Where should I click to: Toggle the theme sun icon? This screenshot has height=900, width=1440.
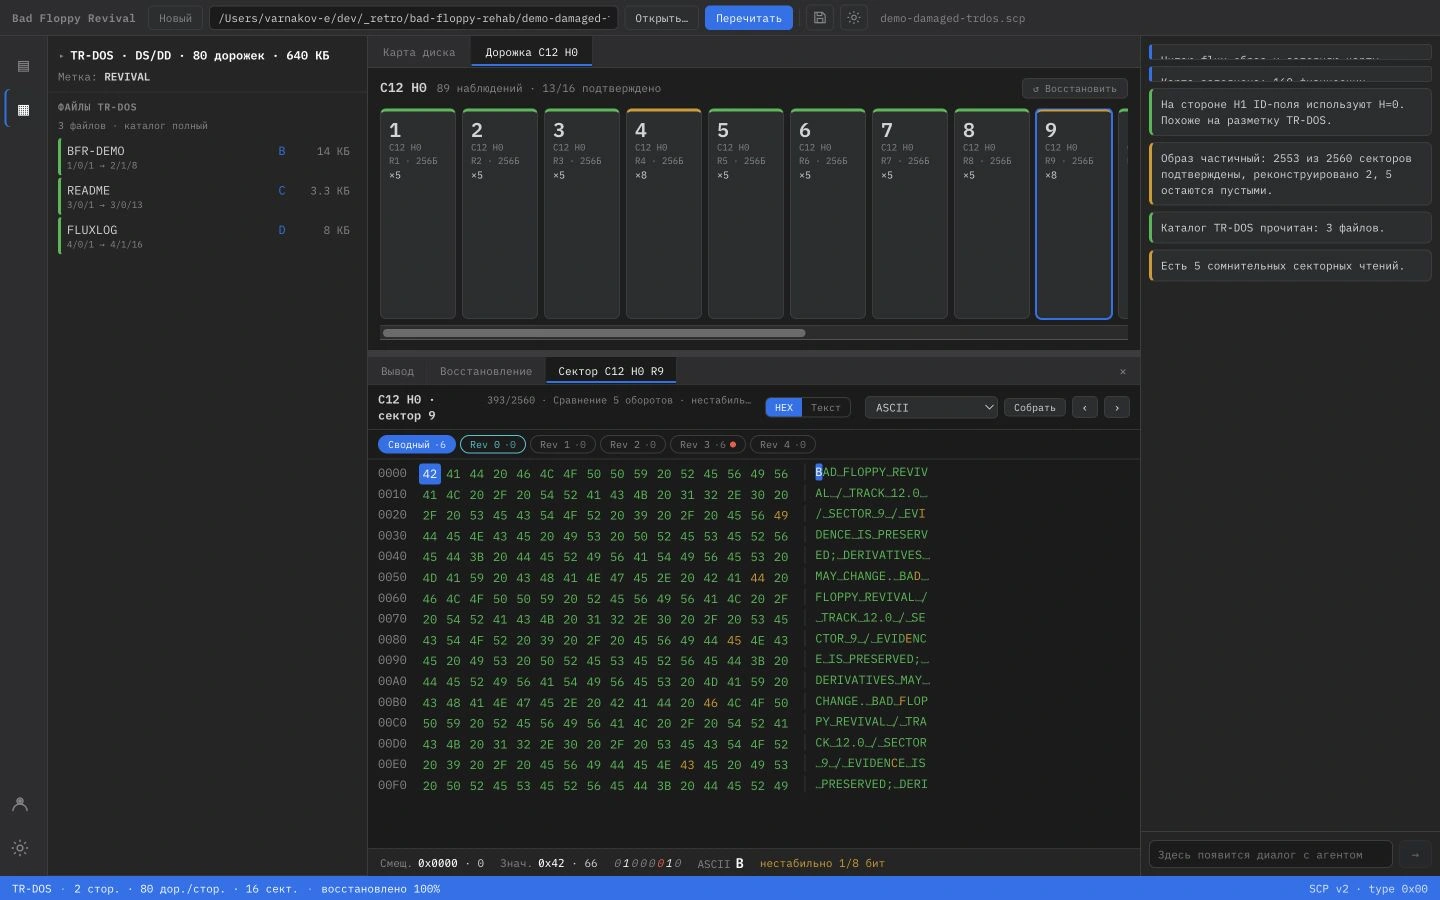pyautogui.click(x=853, y=18)
